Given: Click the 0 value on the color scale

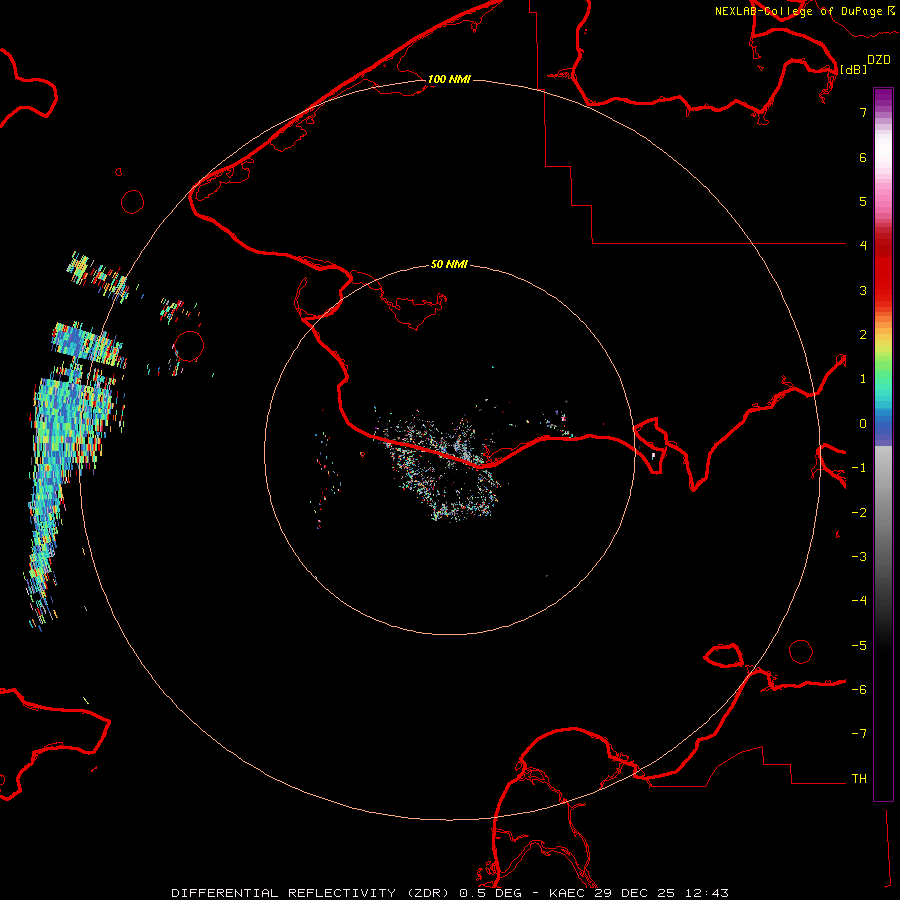Looking at the screenshot, I should tap(863, 424).
